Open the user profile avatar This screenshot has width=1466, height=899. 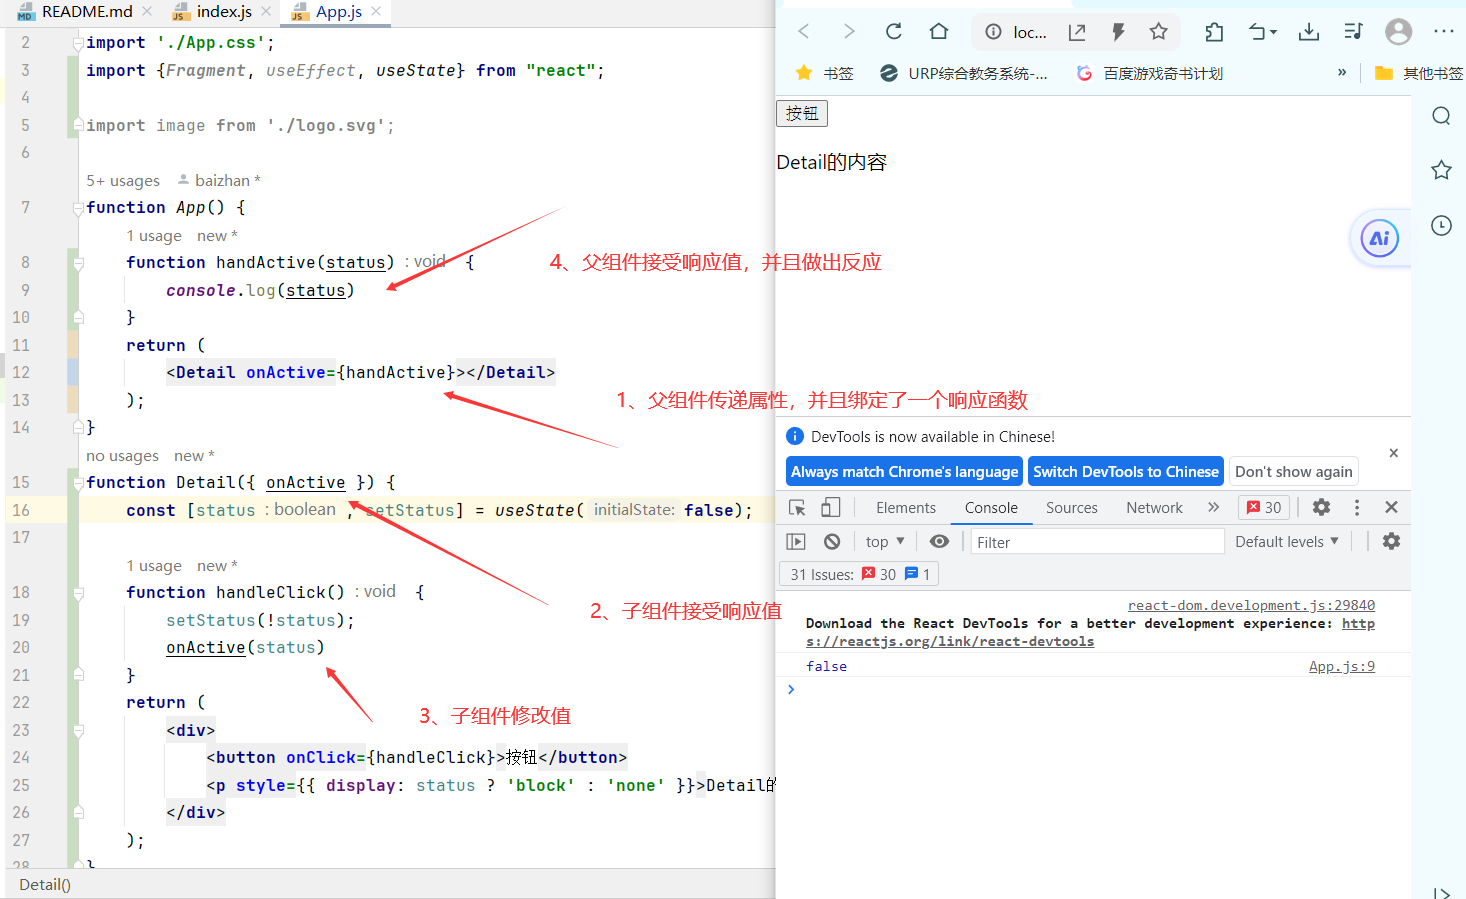tap(1398, 32)
